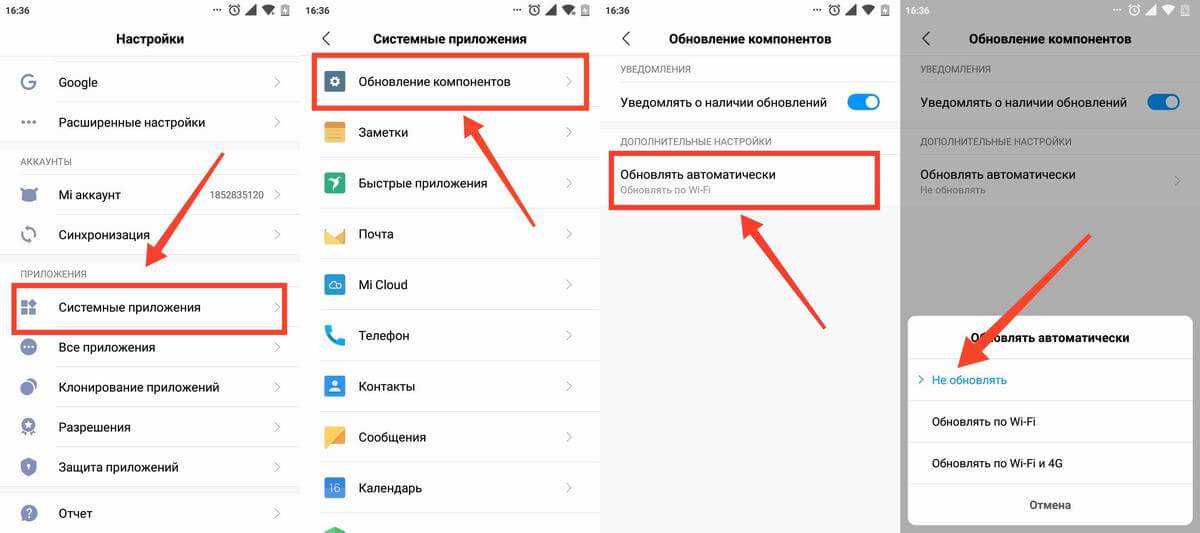Tap the Отмена cancel button
The height and width of the screenshot is (533, 1200).
click(x=1050, y=505)
